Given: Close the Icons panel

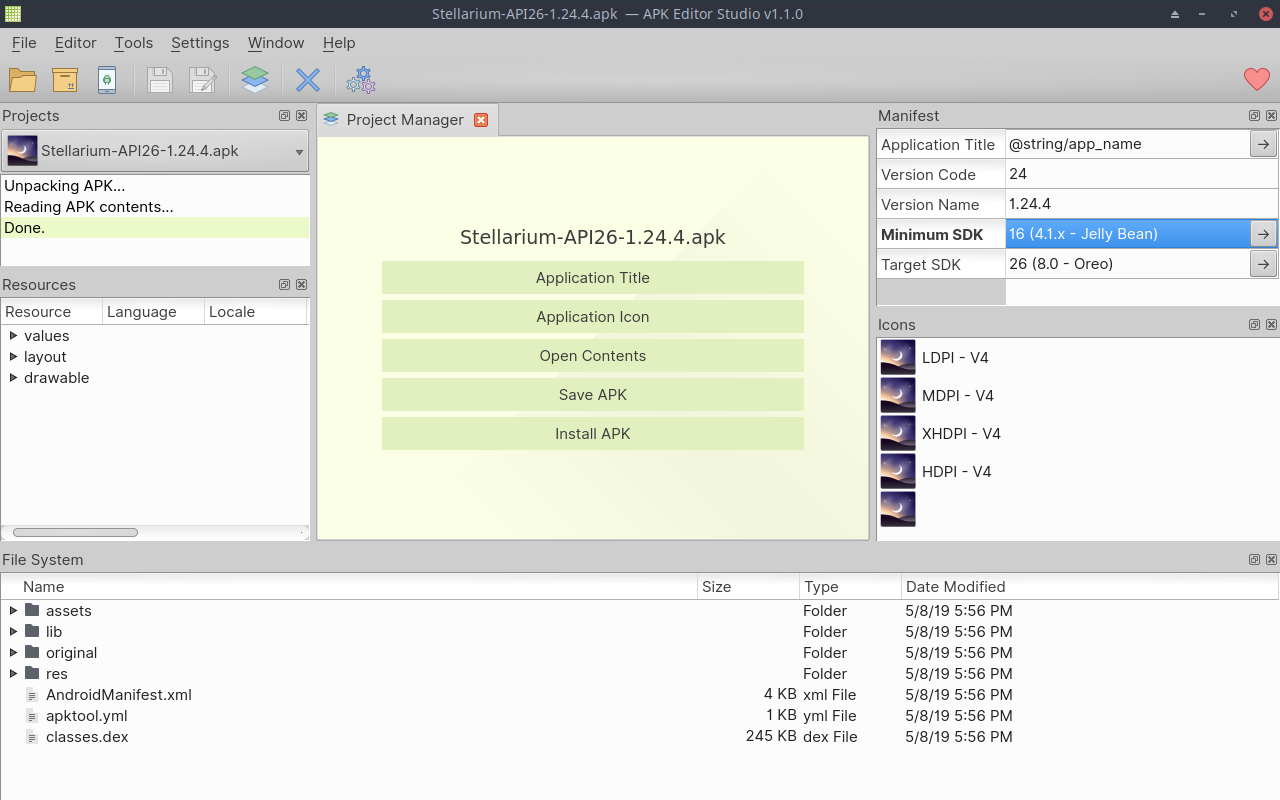Looking at the screenshot, I should 1271,325.
